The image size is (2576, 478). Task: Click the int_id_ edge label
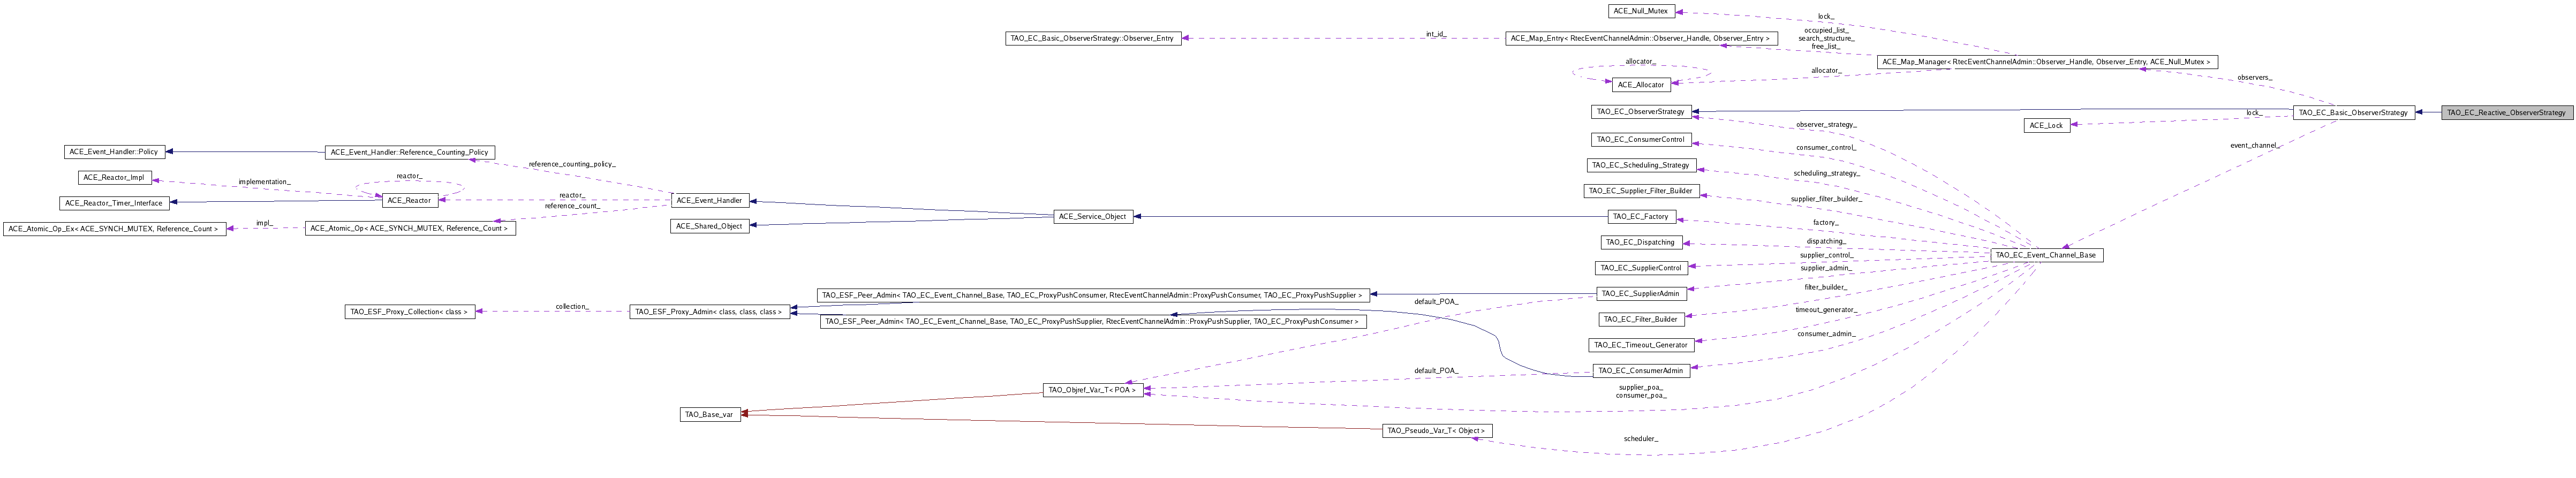pos(1435,34)
